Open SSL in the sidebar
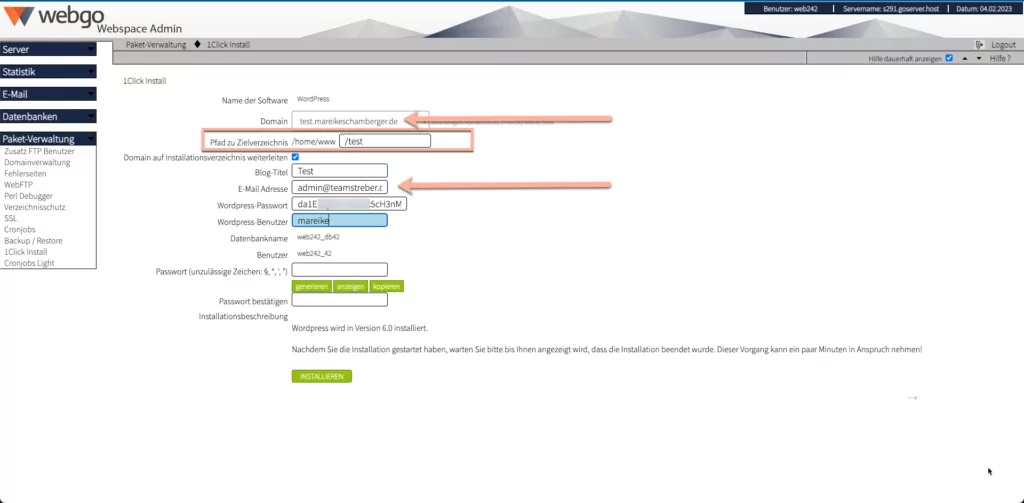Screen dimensions: 1024x503 10,218
